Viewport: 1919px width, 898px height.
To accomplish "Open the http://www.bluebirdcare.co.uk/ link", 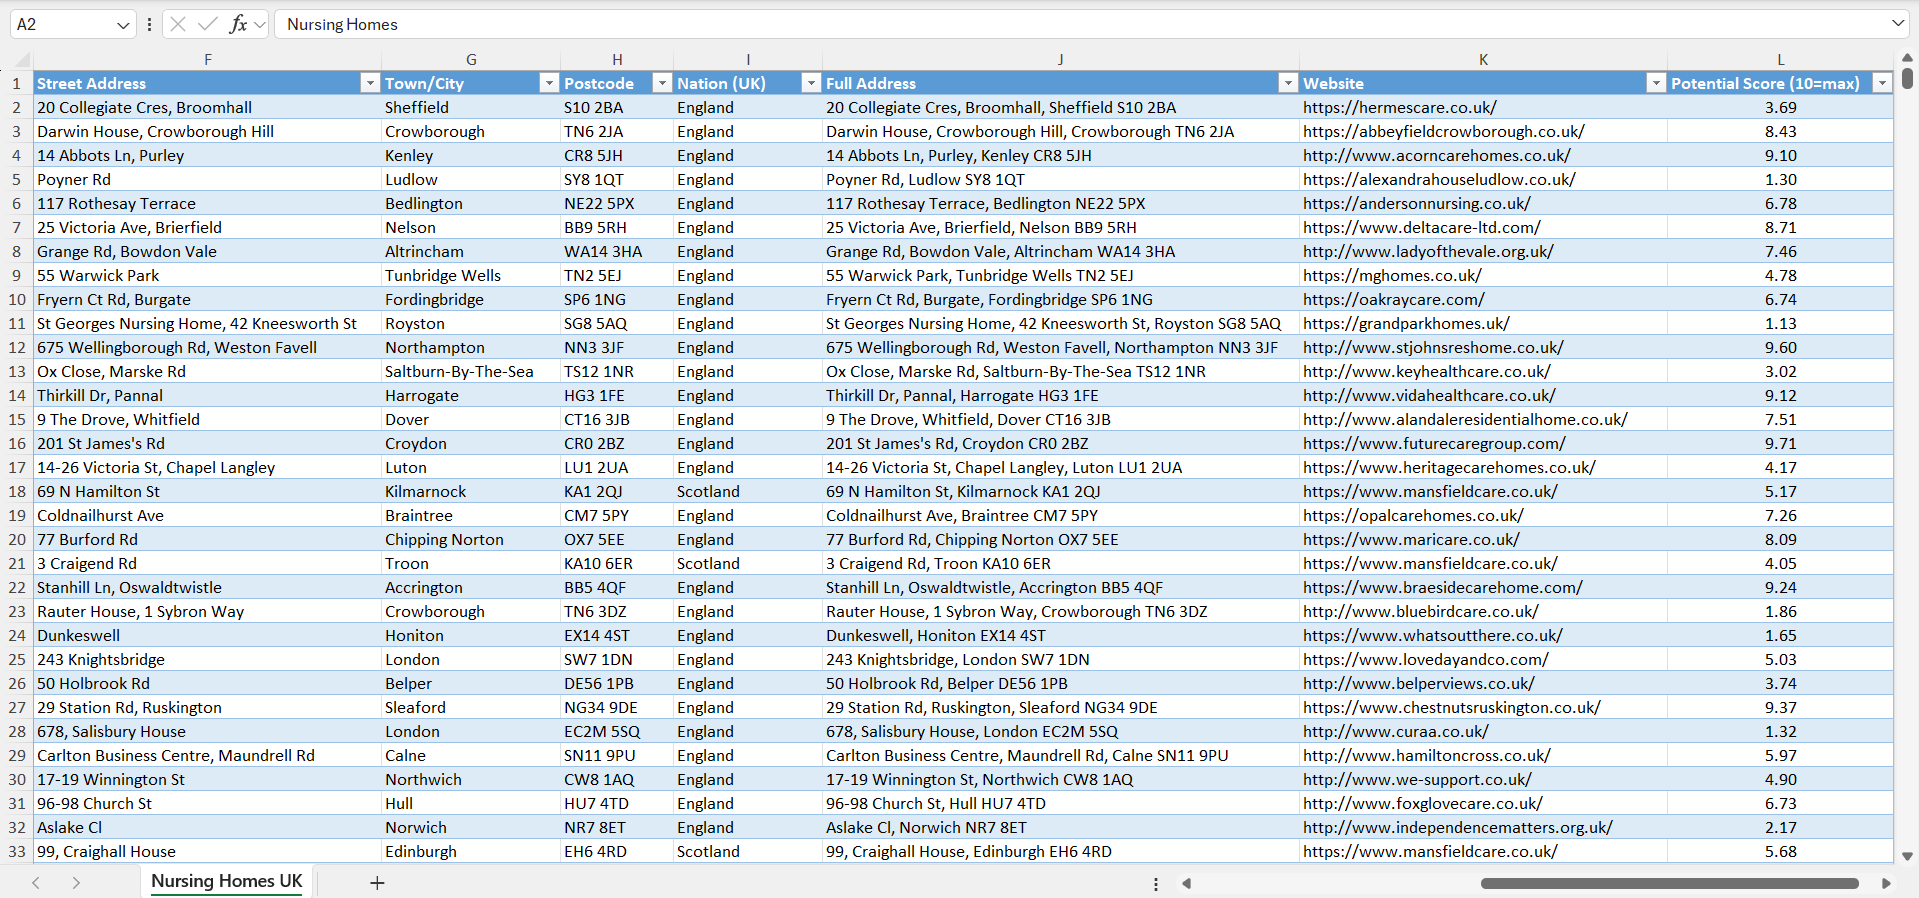I will pos(1420,611).
